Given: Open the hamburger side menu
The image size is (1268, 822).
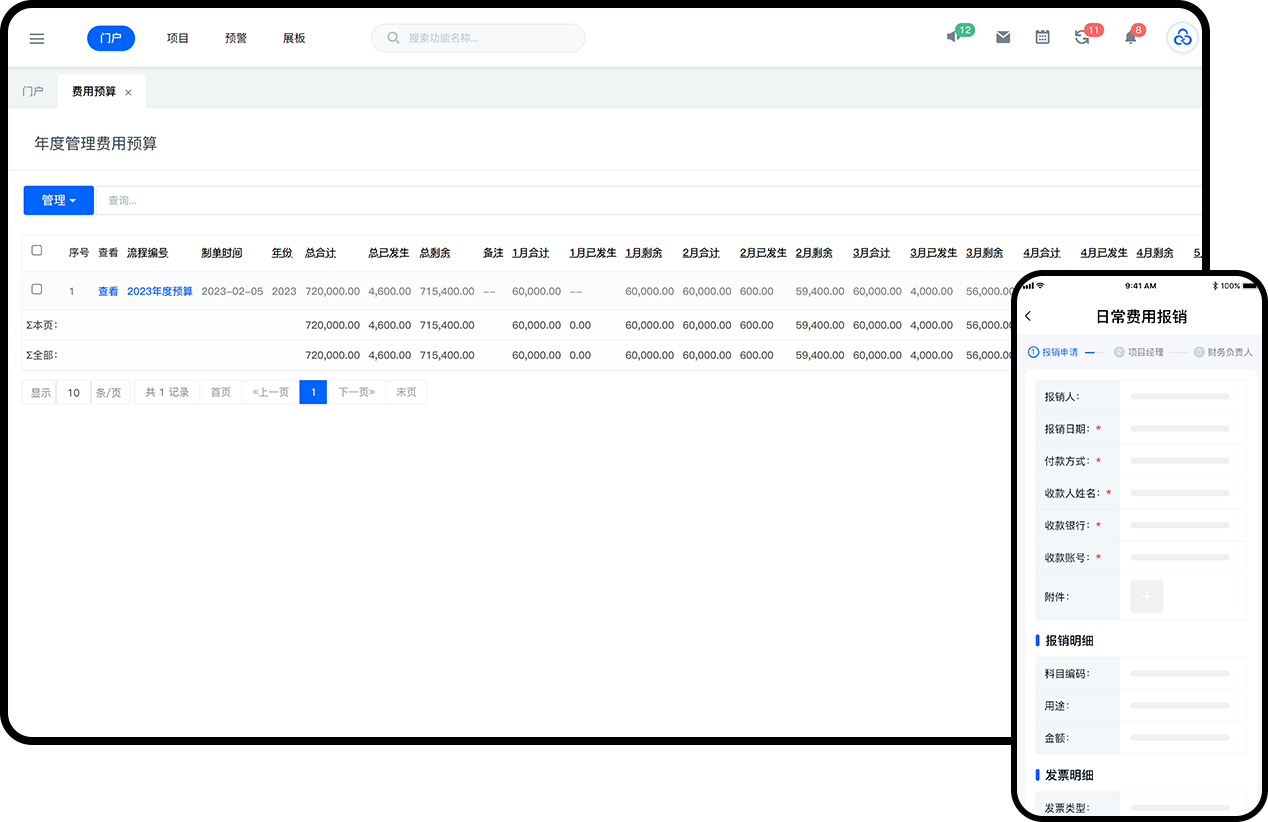Looking at the screenshot, I should pos(37,39).
